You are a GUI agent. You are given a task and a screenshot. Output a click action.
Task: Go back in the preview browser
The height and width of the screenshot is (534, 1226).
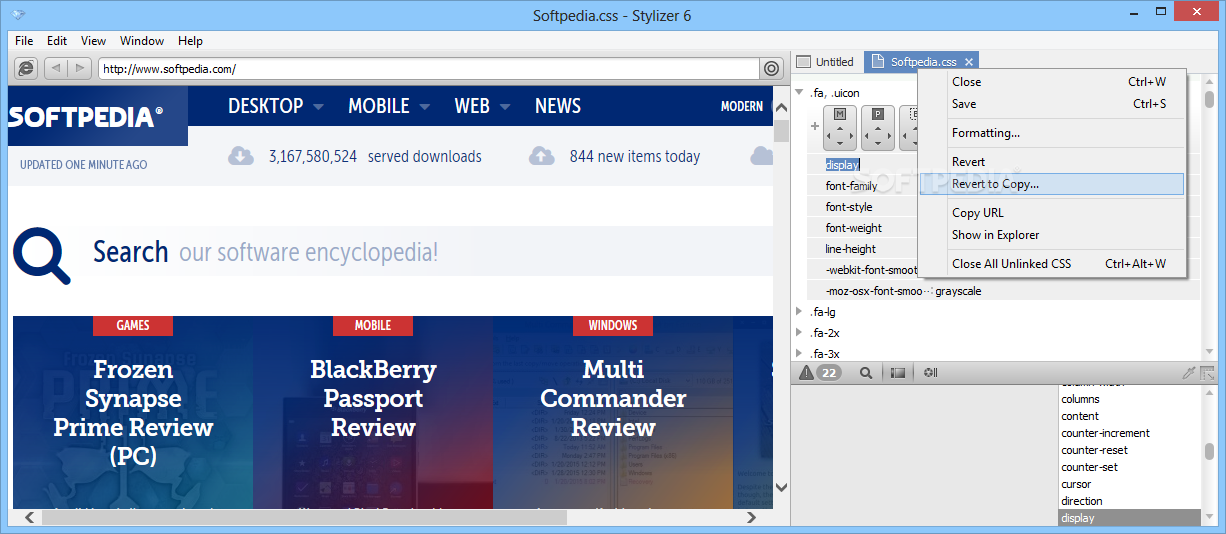tap(56, 68)
